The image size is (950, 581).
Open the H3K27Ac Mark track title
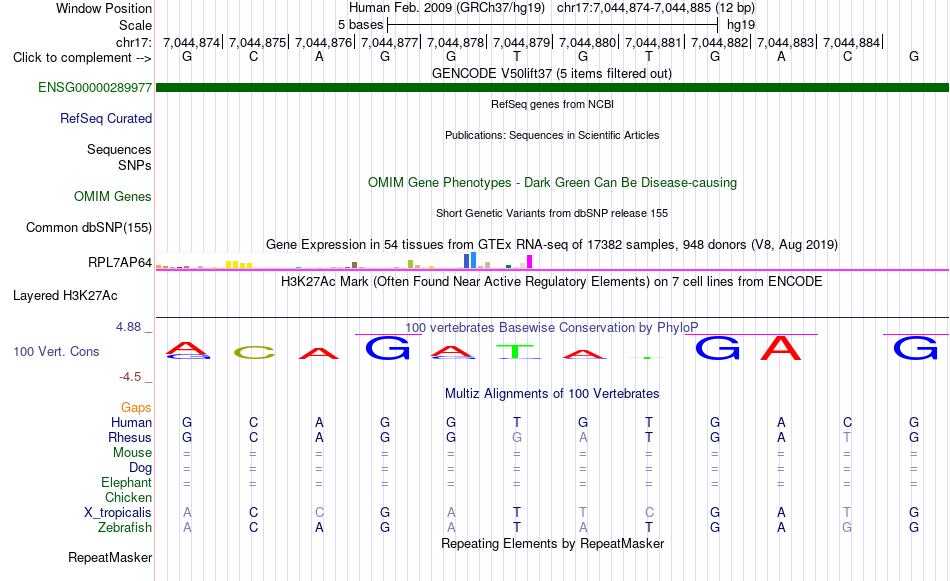pos(552,282)
